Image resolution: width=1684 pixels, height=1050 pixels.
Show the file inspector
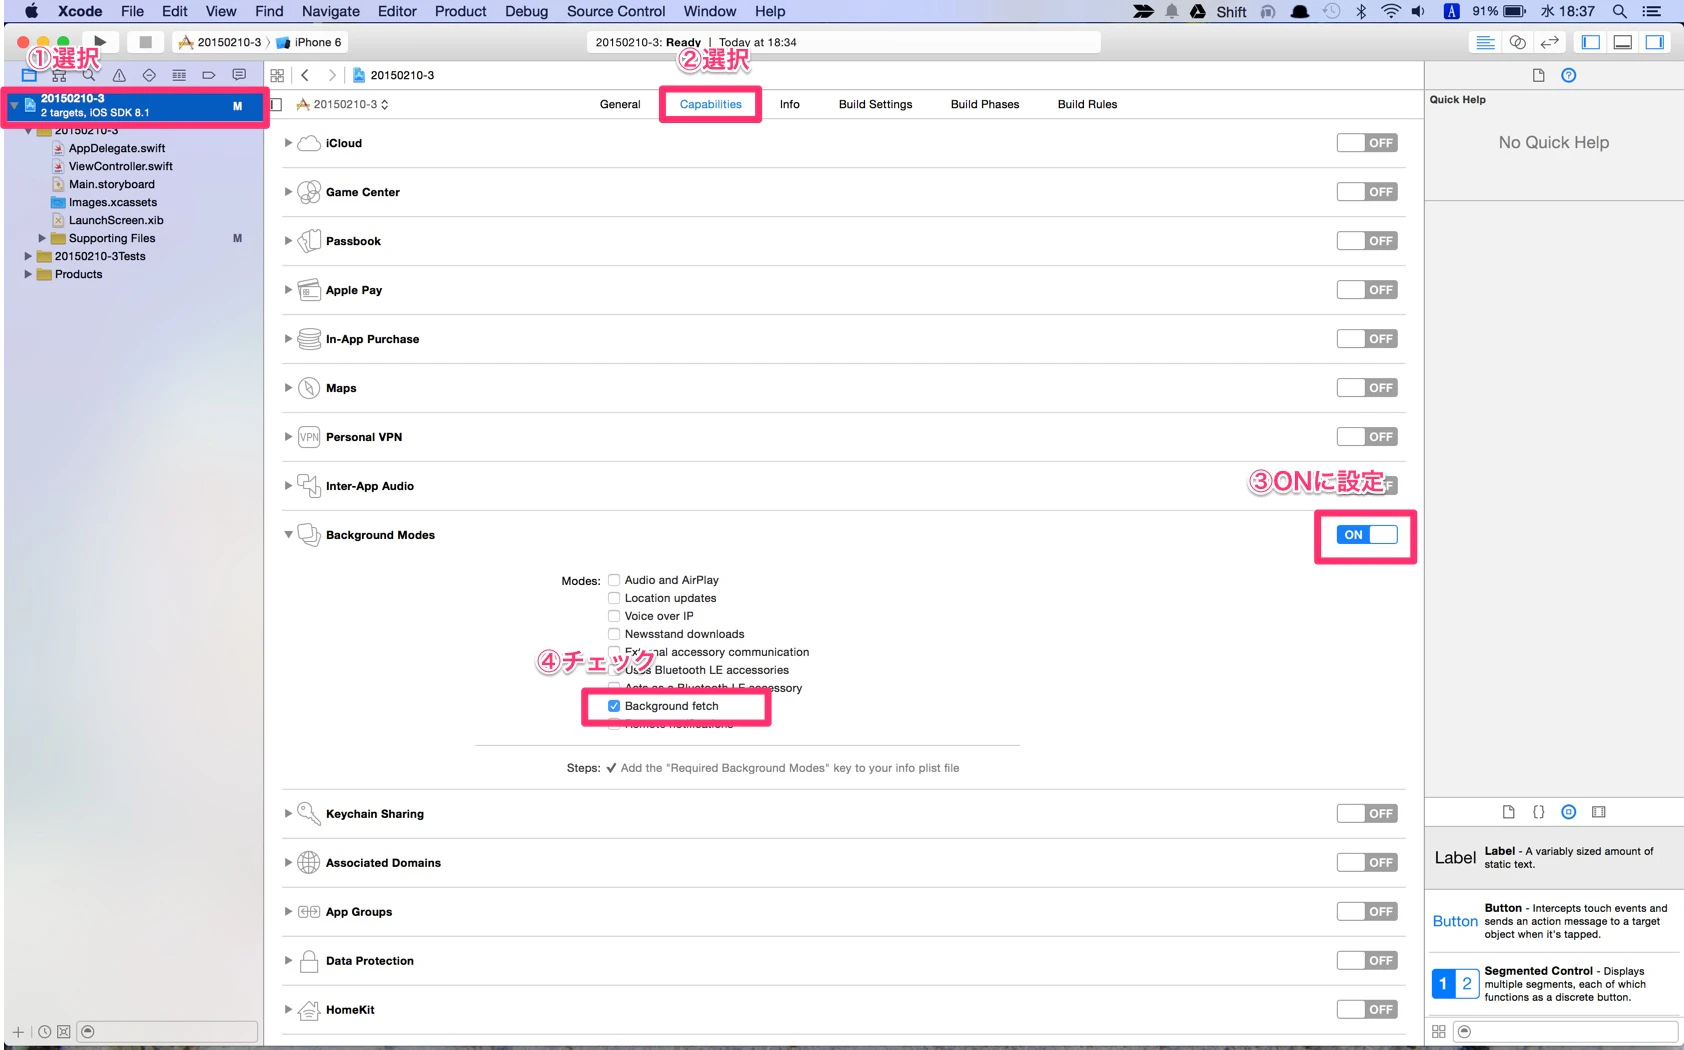click(1539, 75)
